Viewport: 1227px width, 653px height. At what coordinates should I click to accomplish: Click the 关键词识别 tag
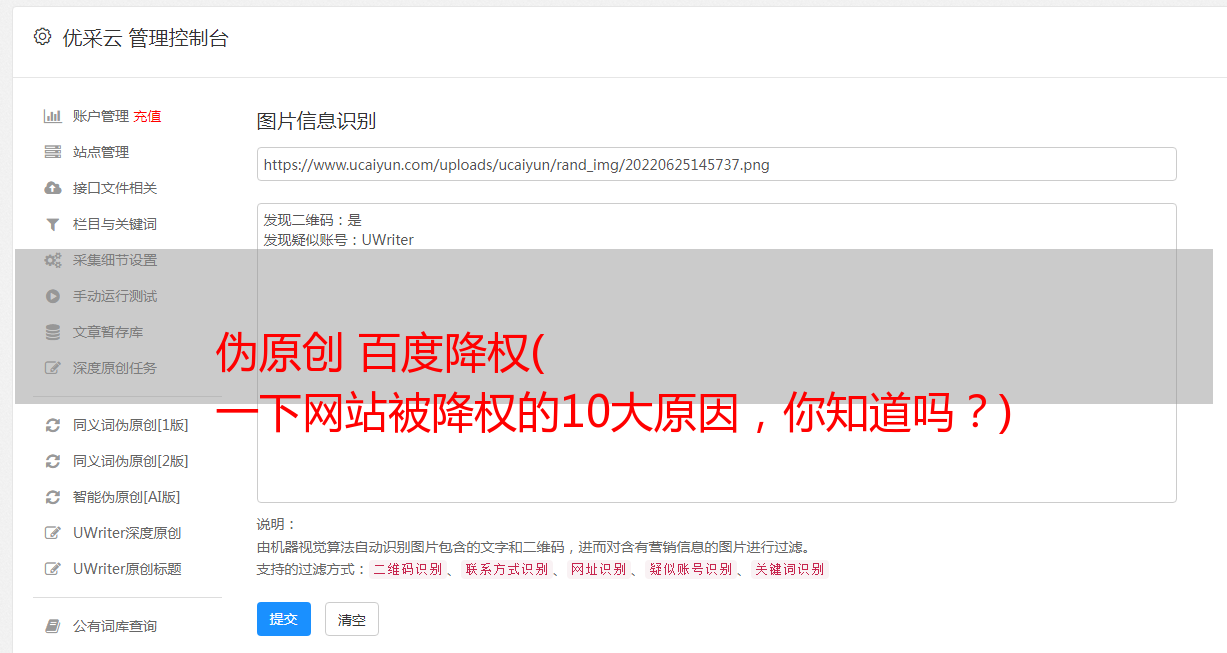point(790,569)
